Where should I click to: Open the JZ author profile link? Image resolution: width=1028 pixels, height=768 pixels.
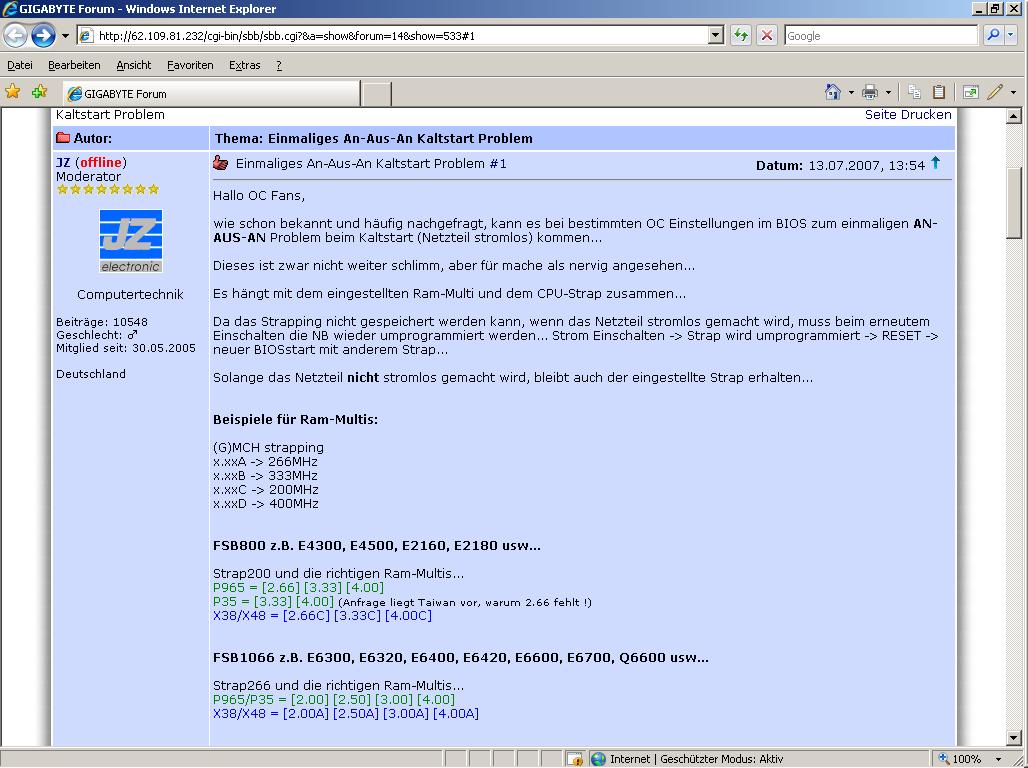click(63, 162)
